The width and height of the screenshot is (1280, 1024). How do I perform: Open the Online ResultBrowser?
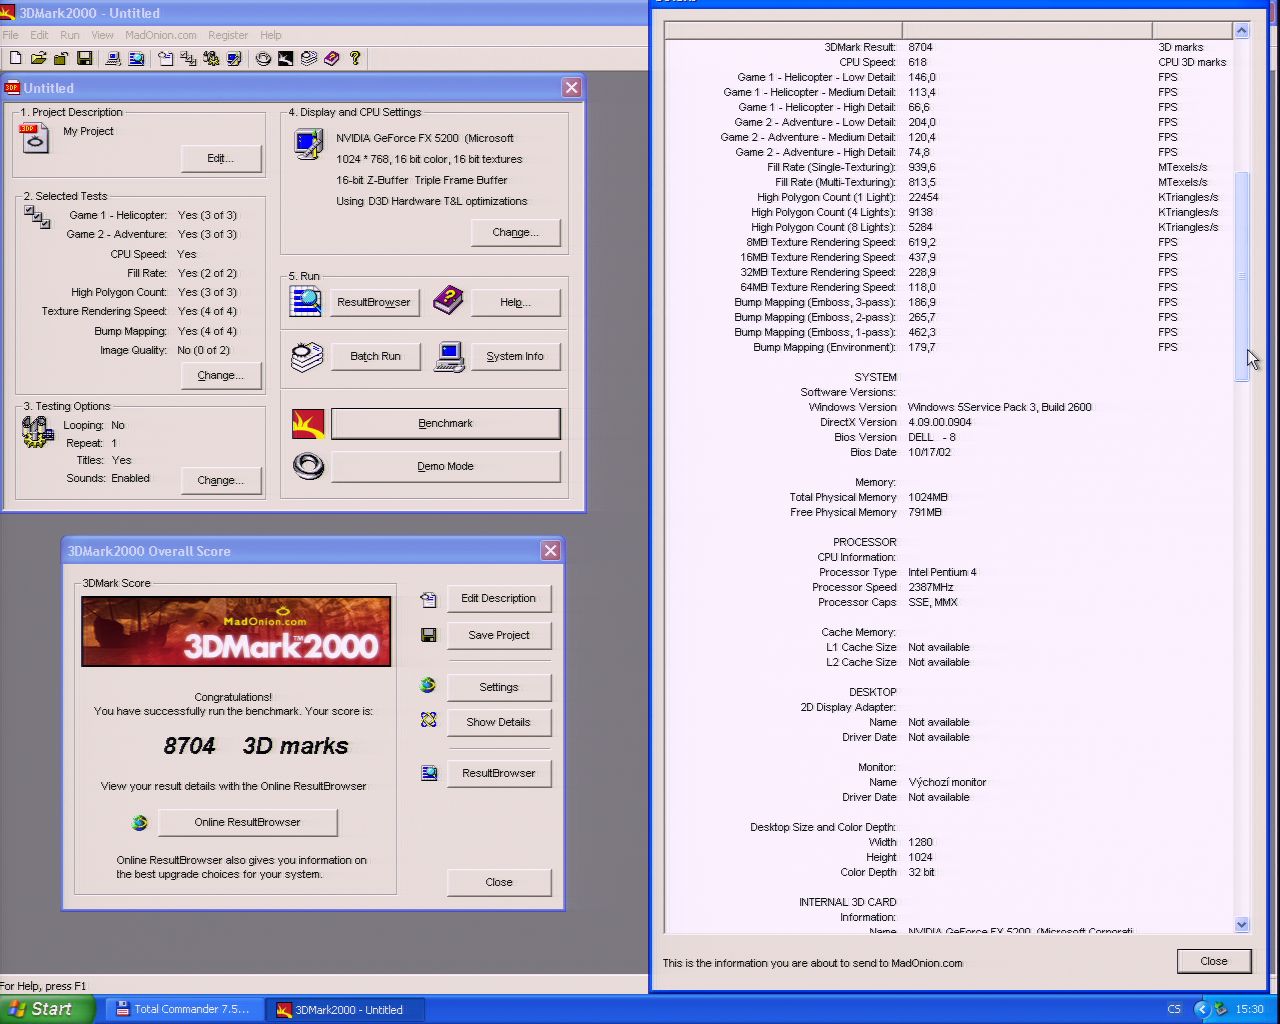(x=248, y=822)
